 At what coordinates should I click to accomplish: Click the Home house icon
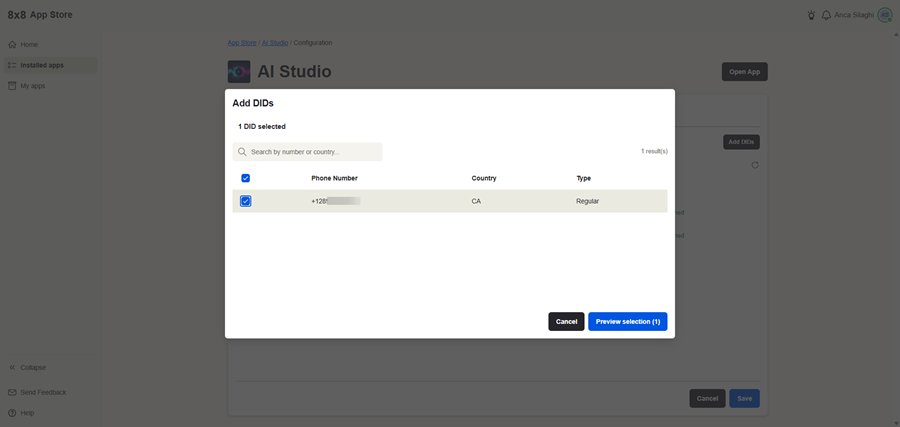pos(12,44)
